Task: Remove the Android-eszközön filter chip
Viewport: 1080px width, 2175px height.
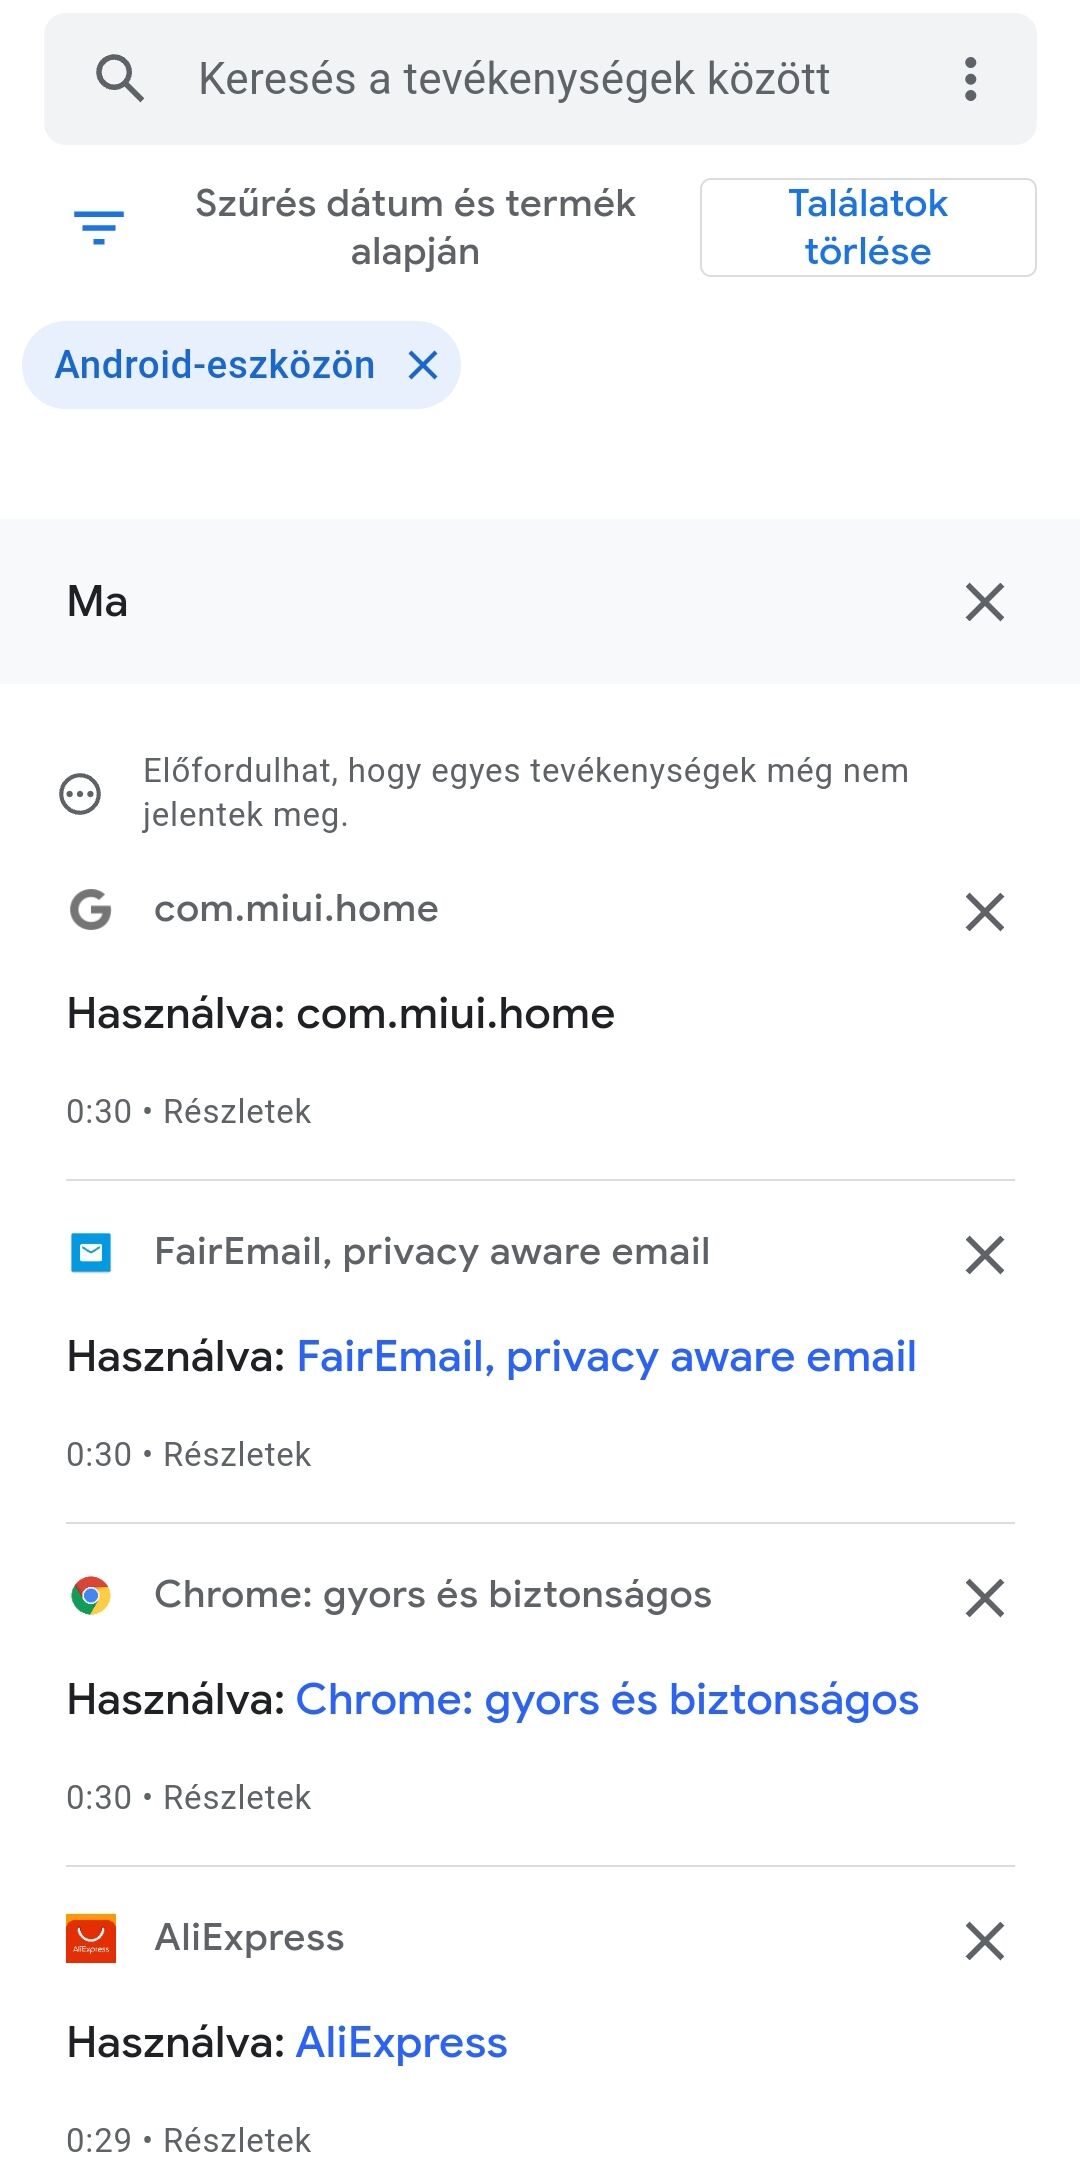Action: tap(424, 365)
